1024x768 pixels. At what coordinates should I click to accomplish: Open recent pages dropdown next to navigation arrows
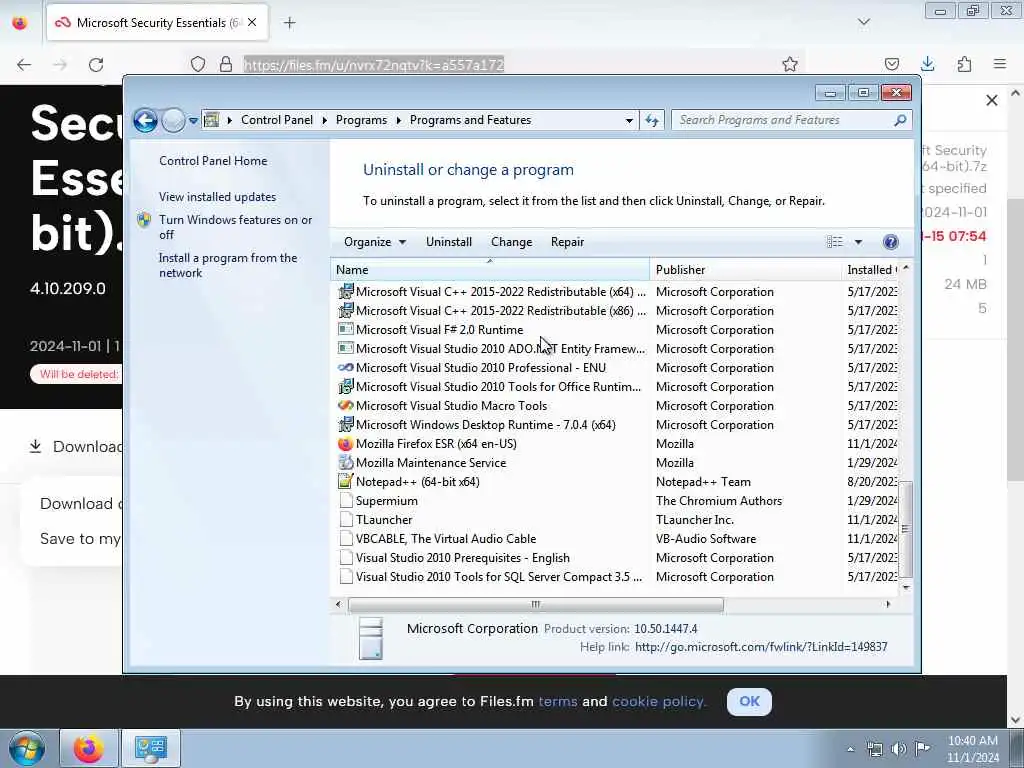[x=193, y=120]
